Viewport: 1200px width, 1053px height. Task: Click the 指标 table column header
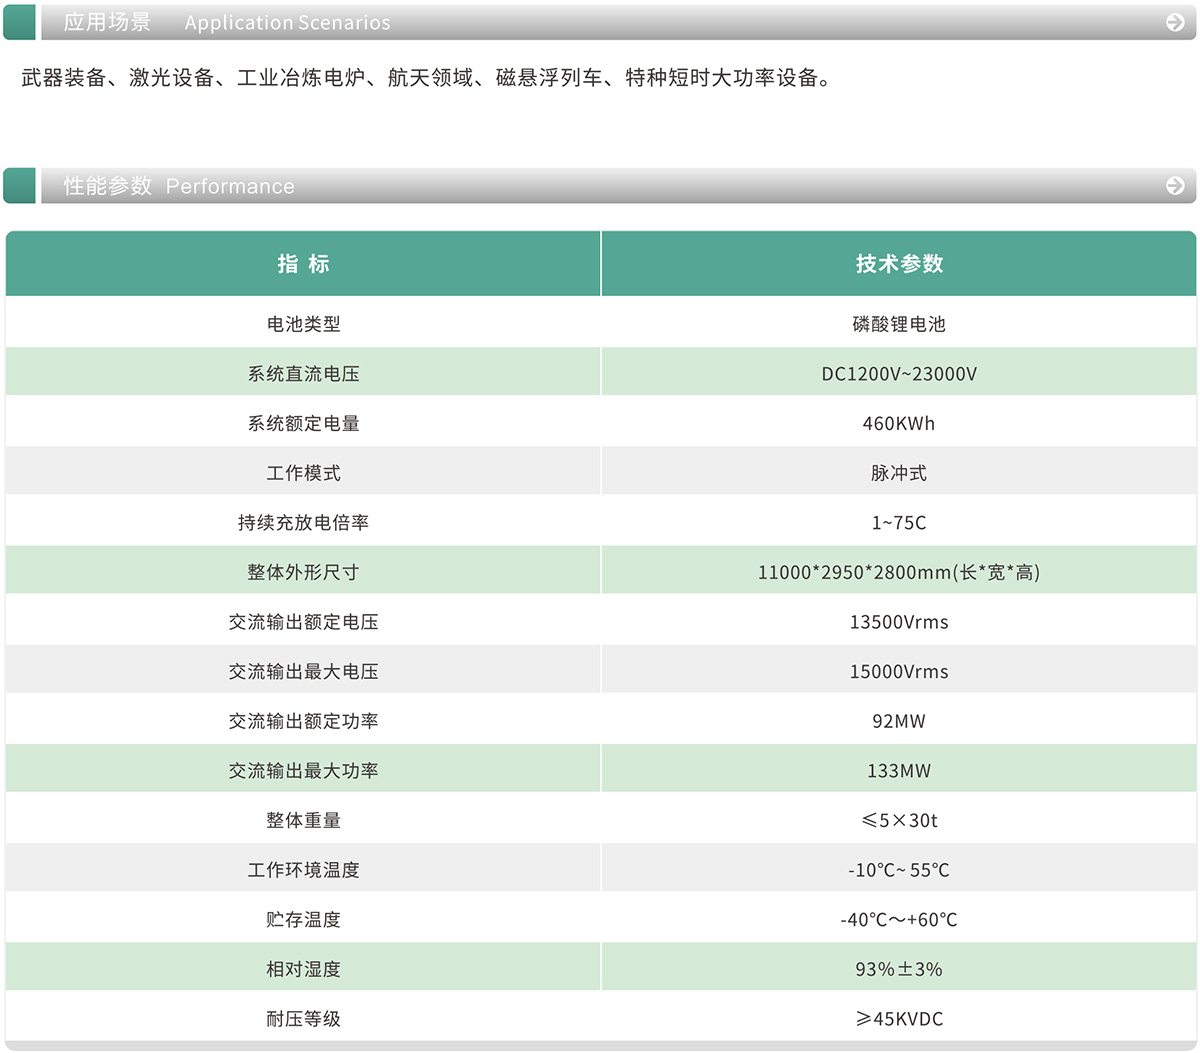(x=303, y=264)
